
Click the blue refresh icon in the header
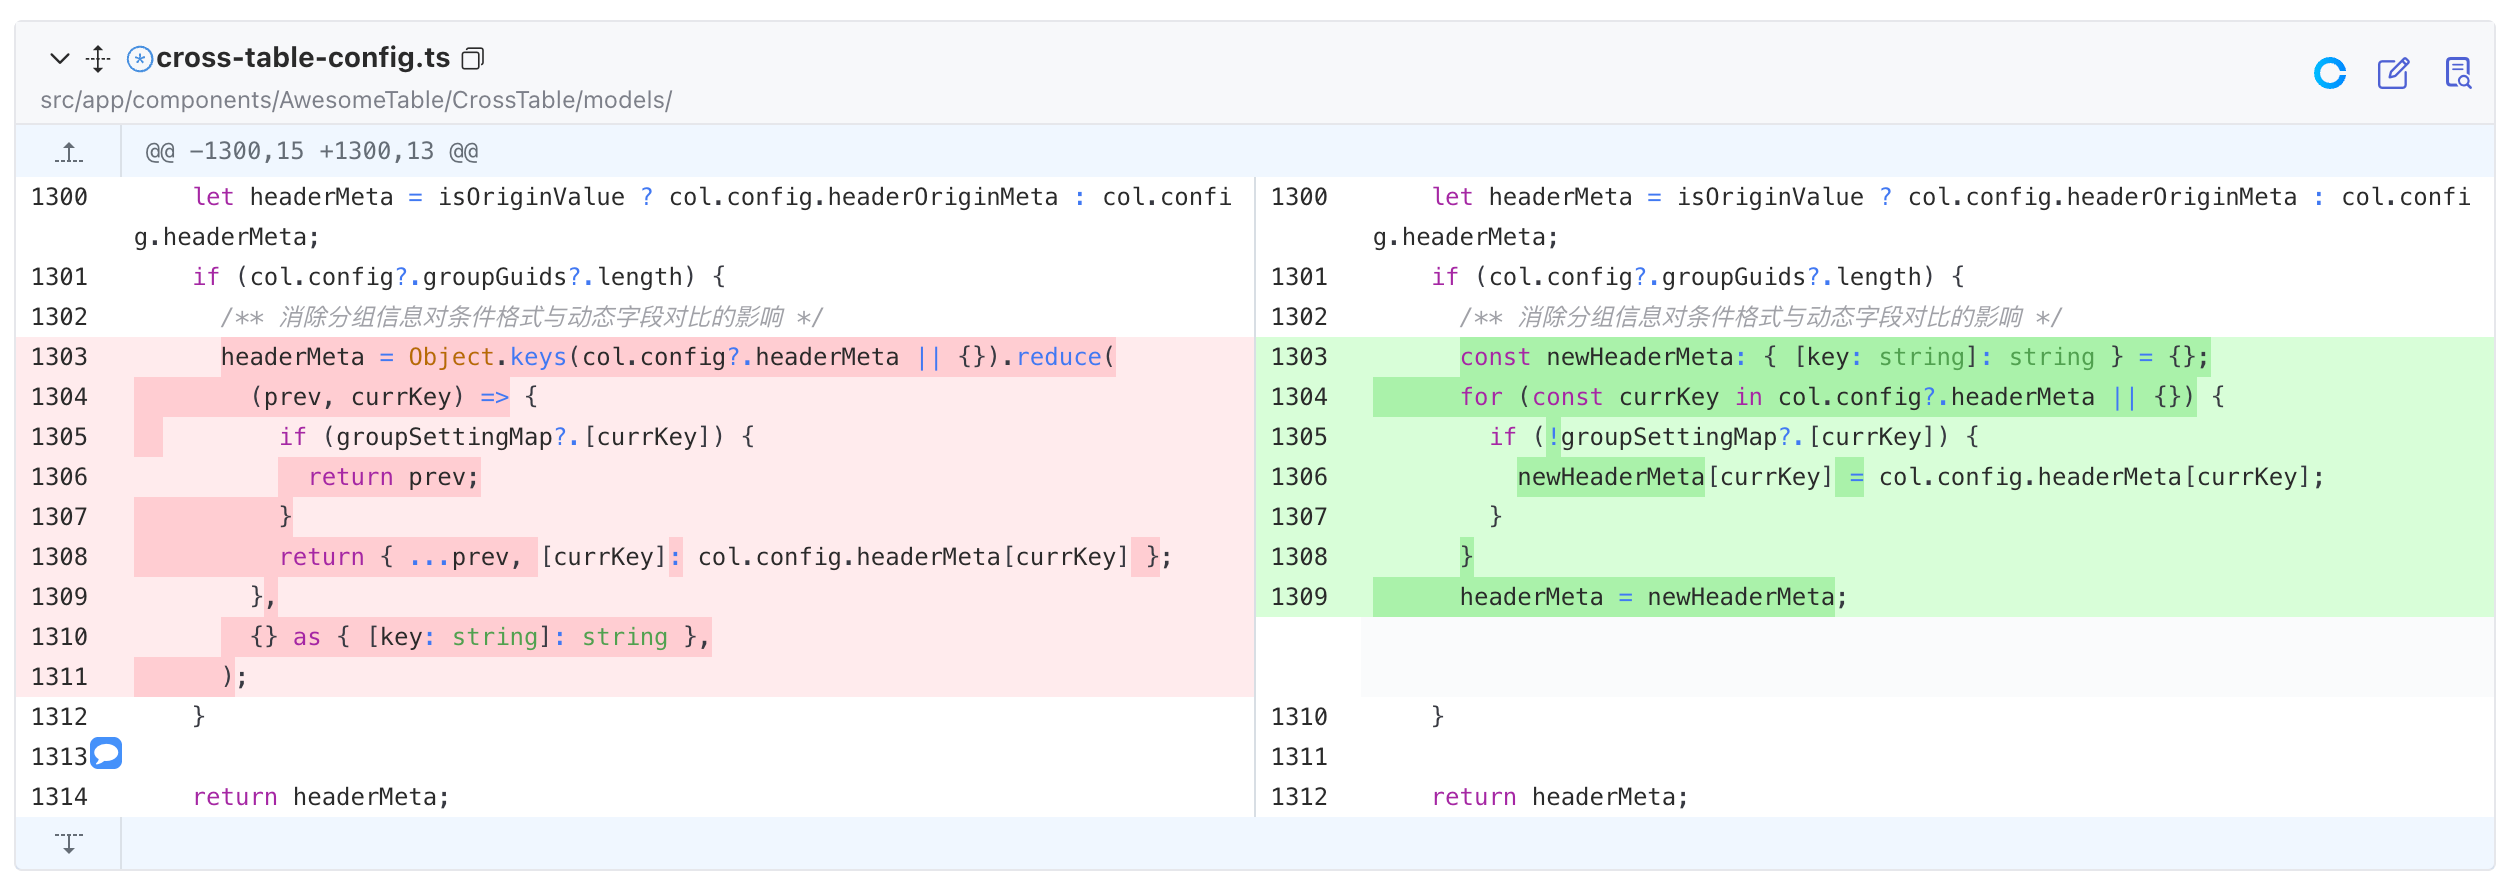[x=2330, y=73]
